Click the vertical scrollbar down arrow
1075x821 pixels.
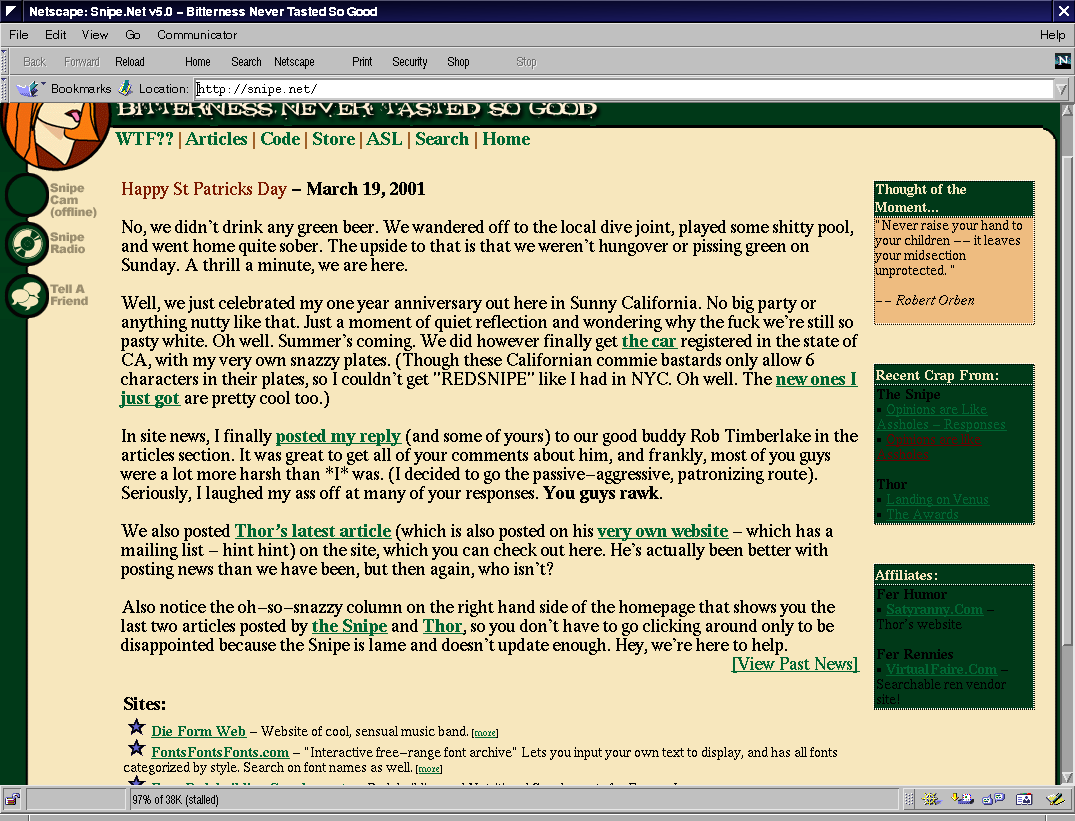tap(1066, 777)
